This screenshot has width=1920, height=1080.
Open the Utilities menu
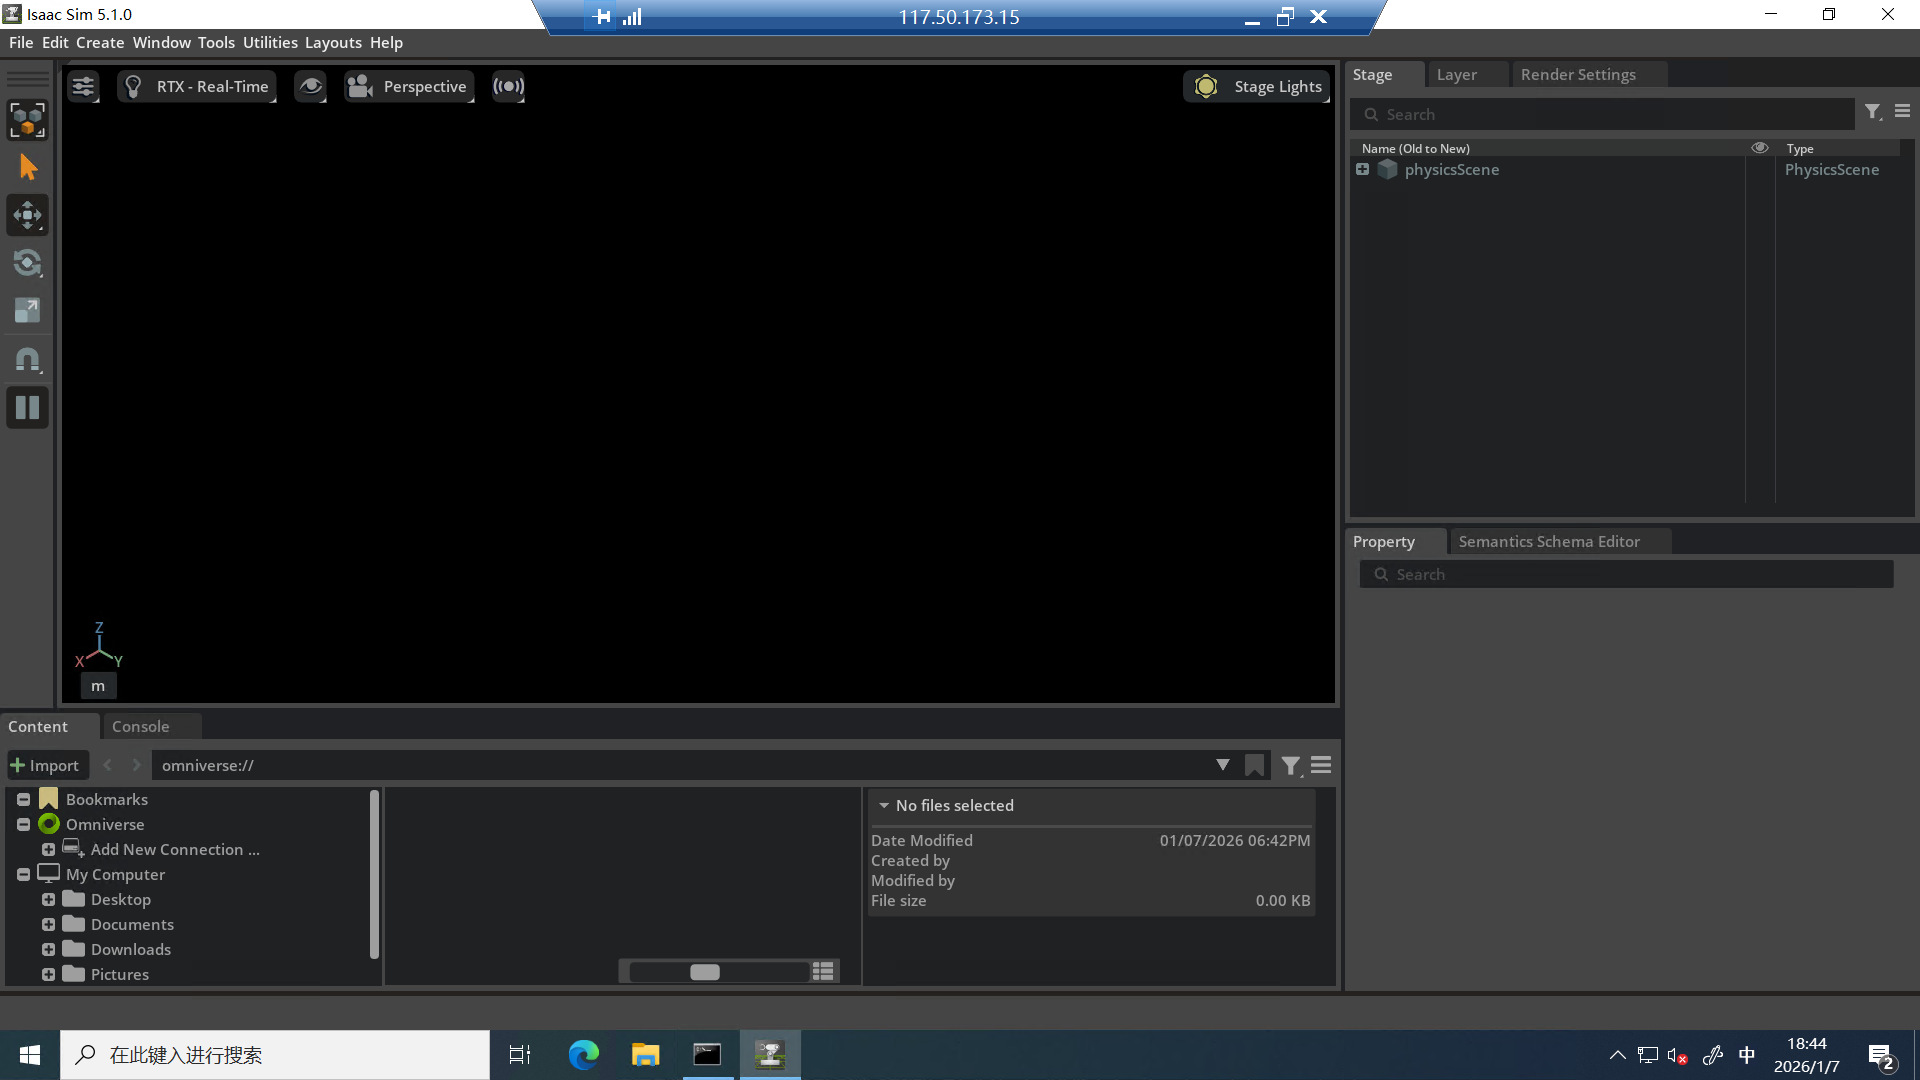pyautogui.click(x=270, y=43)
